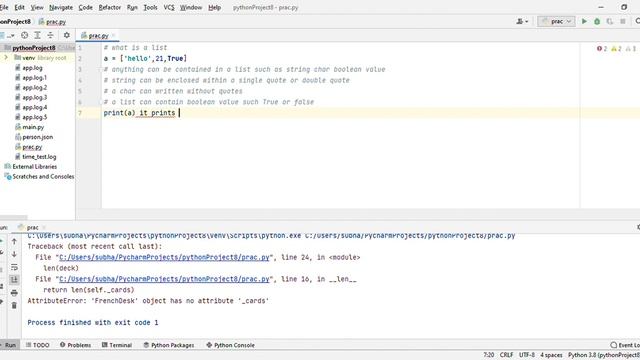Click second traceback link to prac.py line 16
This screenshot has height=360, width=640.
164,279
